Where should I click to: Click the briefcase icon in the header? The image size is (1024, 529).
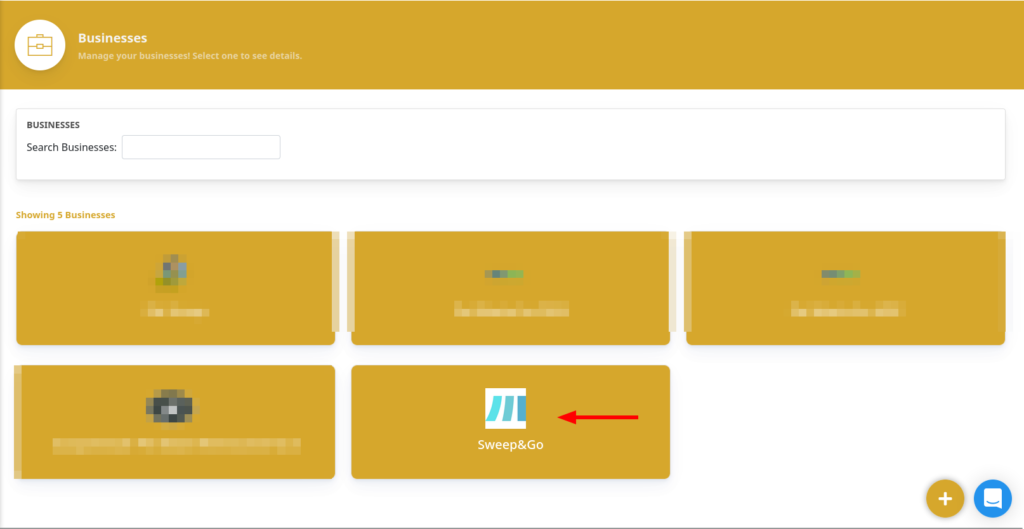[x=40, y=45]
